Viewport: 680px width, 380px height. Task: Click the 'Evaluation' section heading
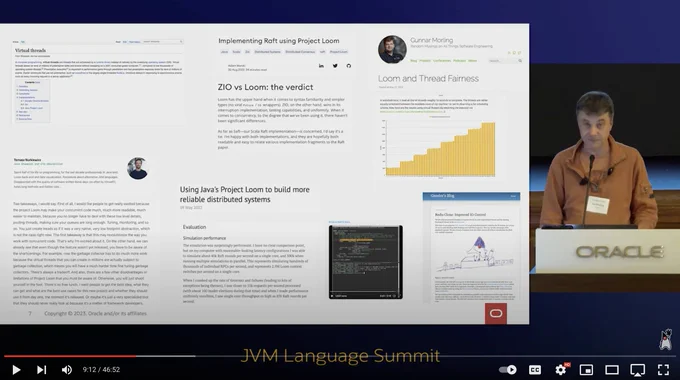194,227
